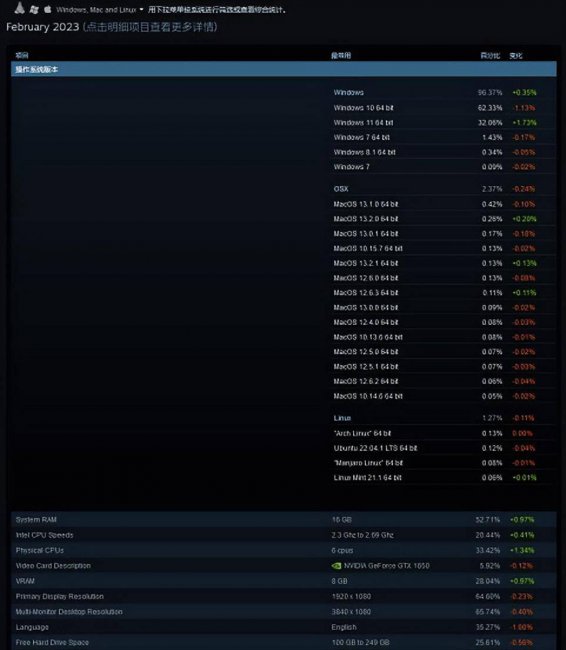Viewport: 566px width, 650px height.
Task: Click the NVIDIA logo beside GeForce GTX 1650
Action: 336,566
